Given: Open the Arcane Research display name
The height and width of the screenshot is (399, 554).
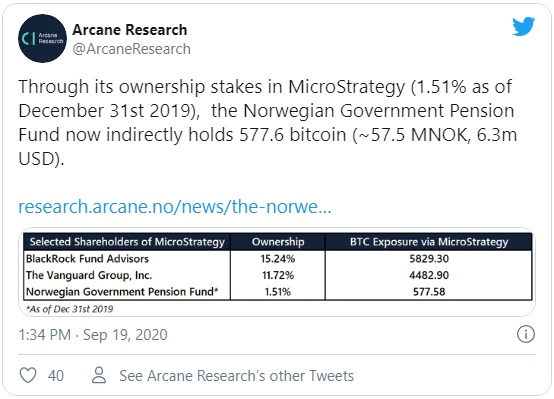Looking at the screenshot, I should pos(130,30).
